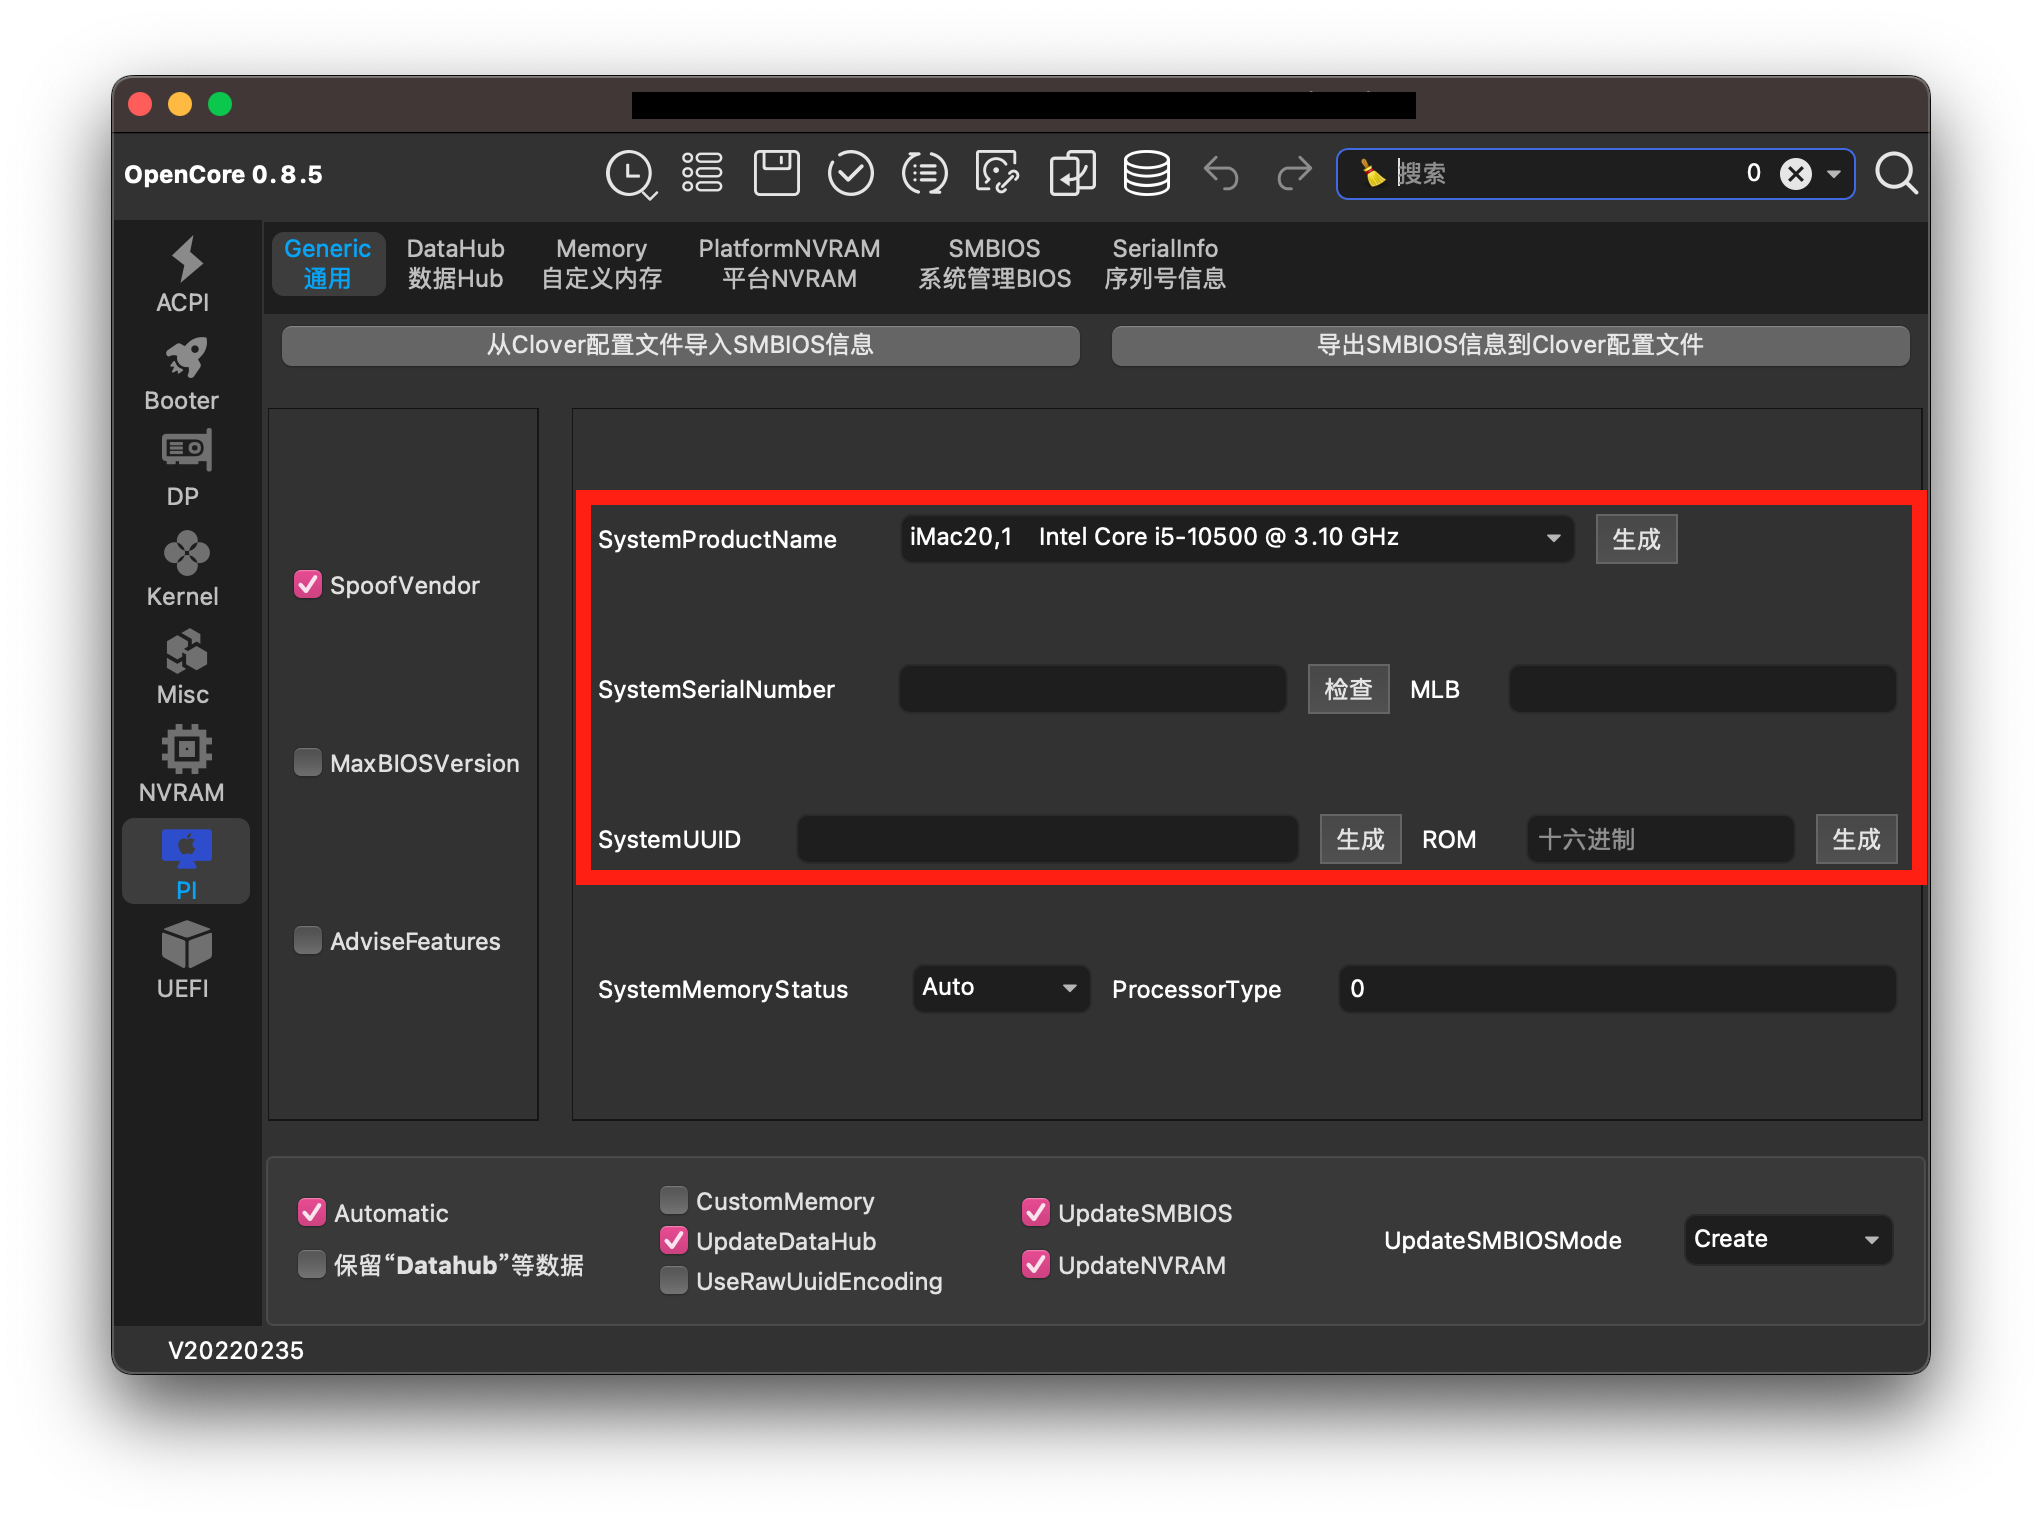The width and height of the screenshot is (2042, 1522).
Task: Uncheck the SpoofVendor checkbox
Action: (x=308, y=585)
